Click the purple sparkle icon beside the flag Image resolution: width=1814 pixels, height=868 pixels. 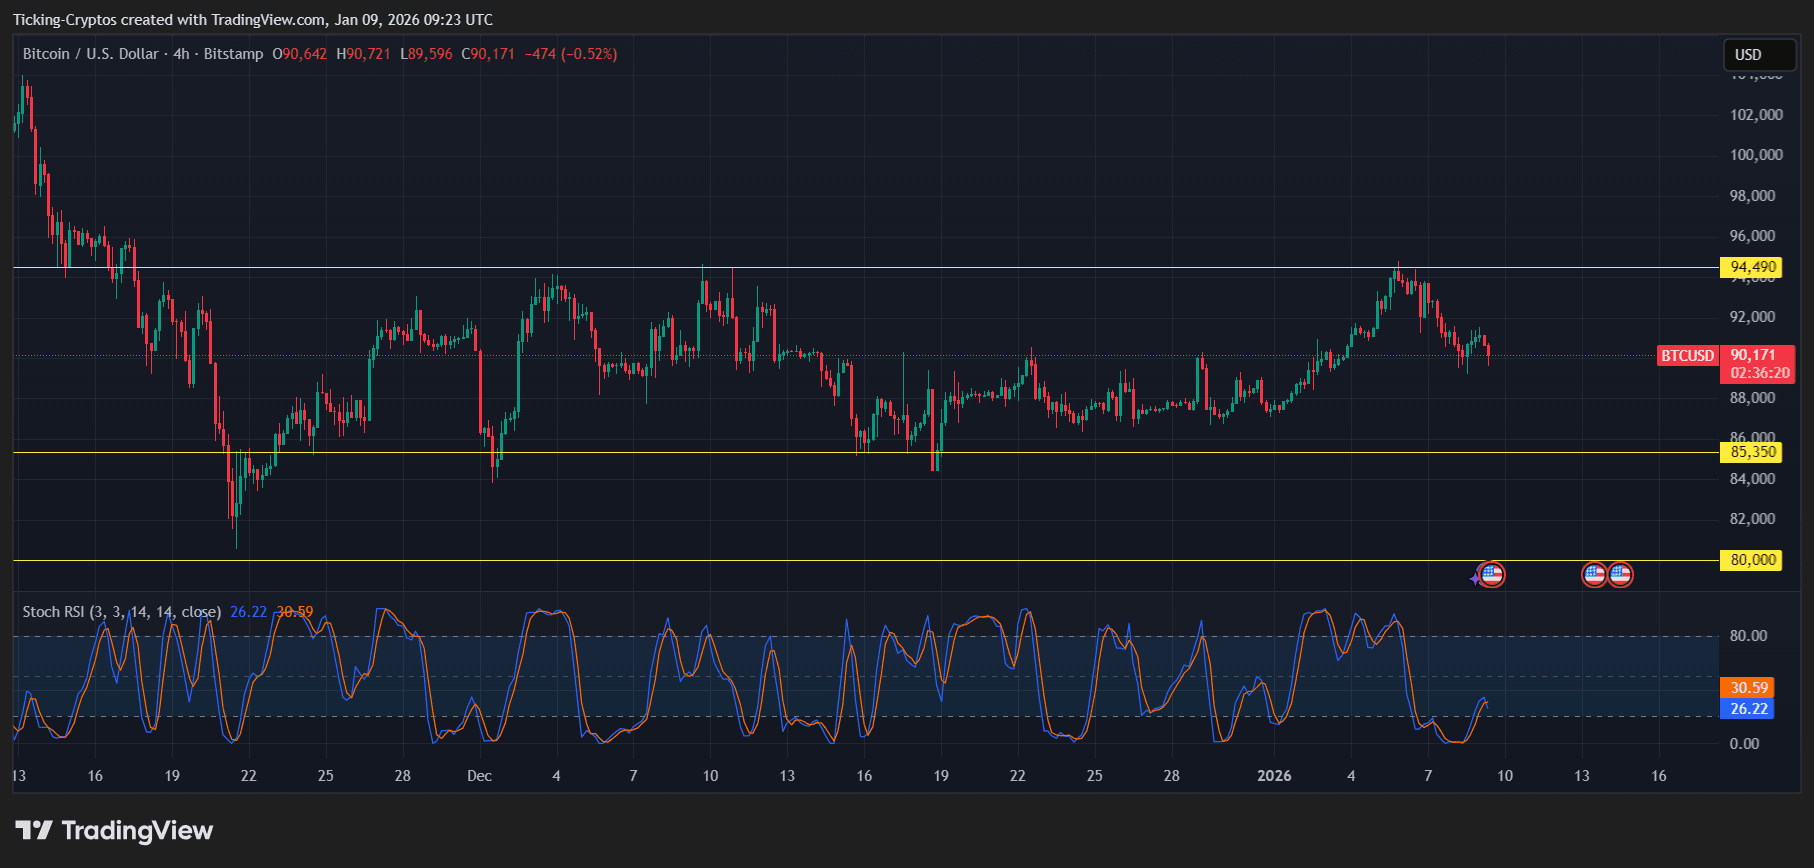click(1475, 578)
